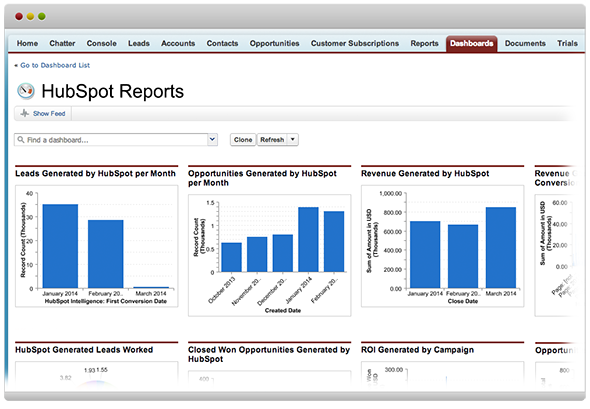Viewport: 590px width, 409px height.
Task: Open the Console tab
Action: pyautogui.click(x=102, y=43)
